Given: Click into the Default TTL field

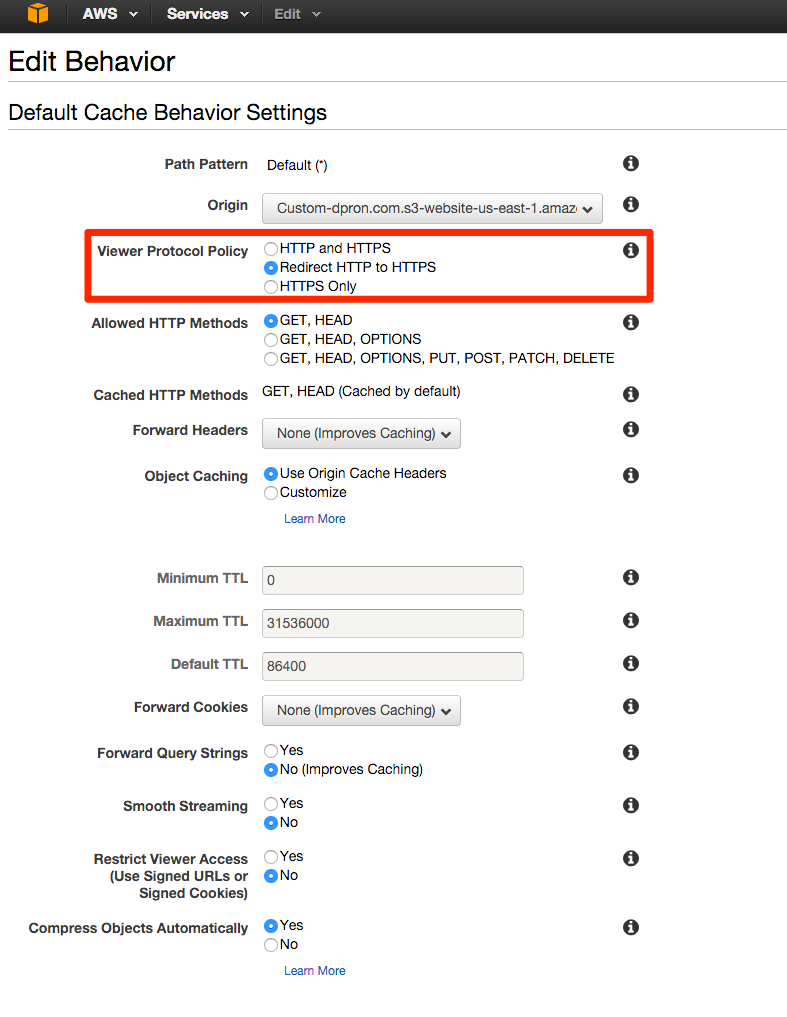Looking at the screenshot, I should tap(393, 666).
